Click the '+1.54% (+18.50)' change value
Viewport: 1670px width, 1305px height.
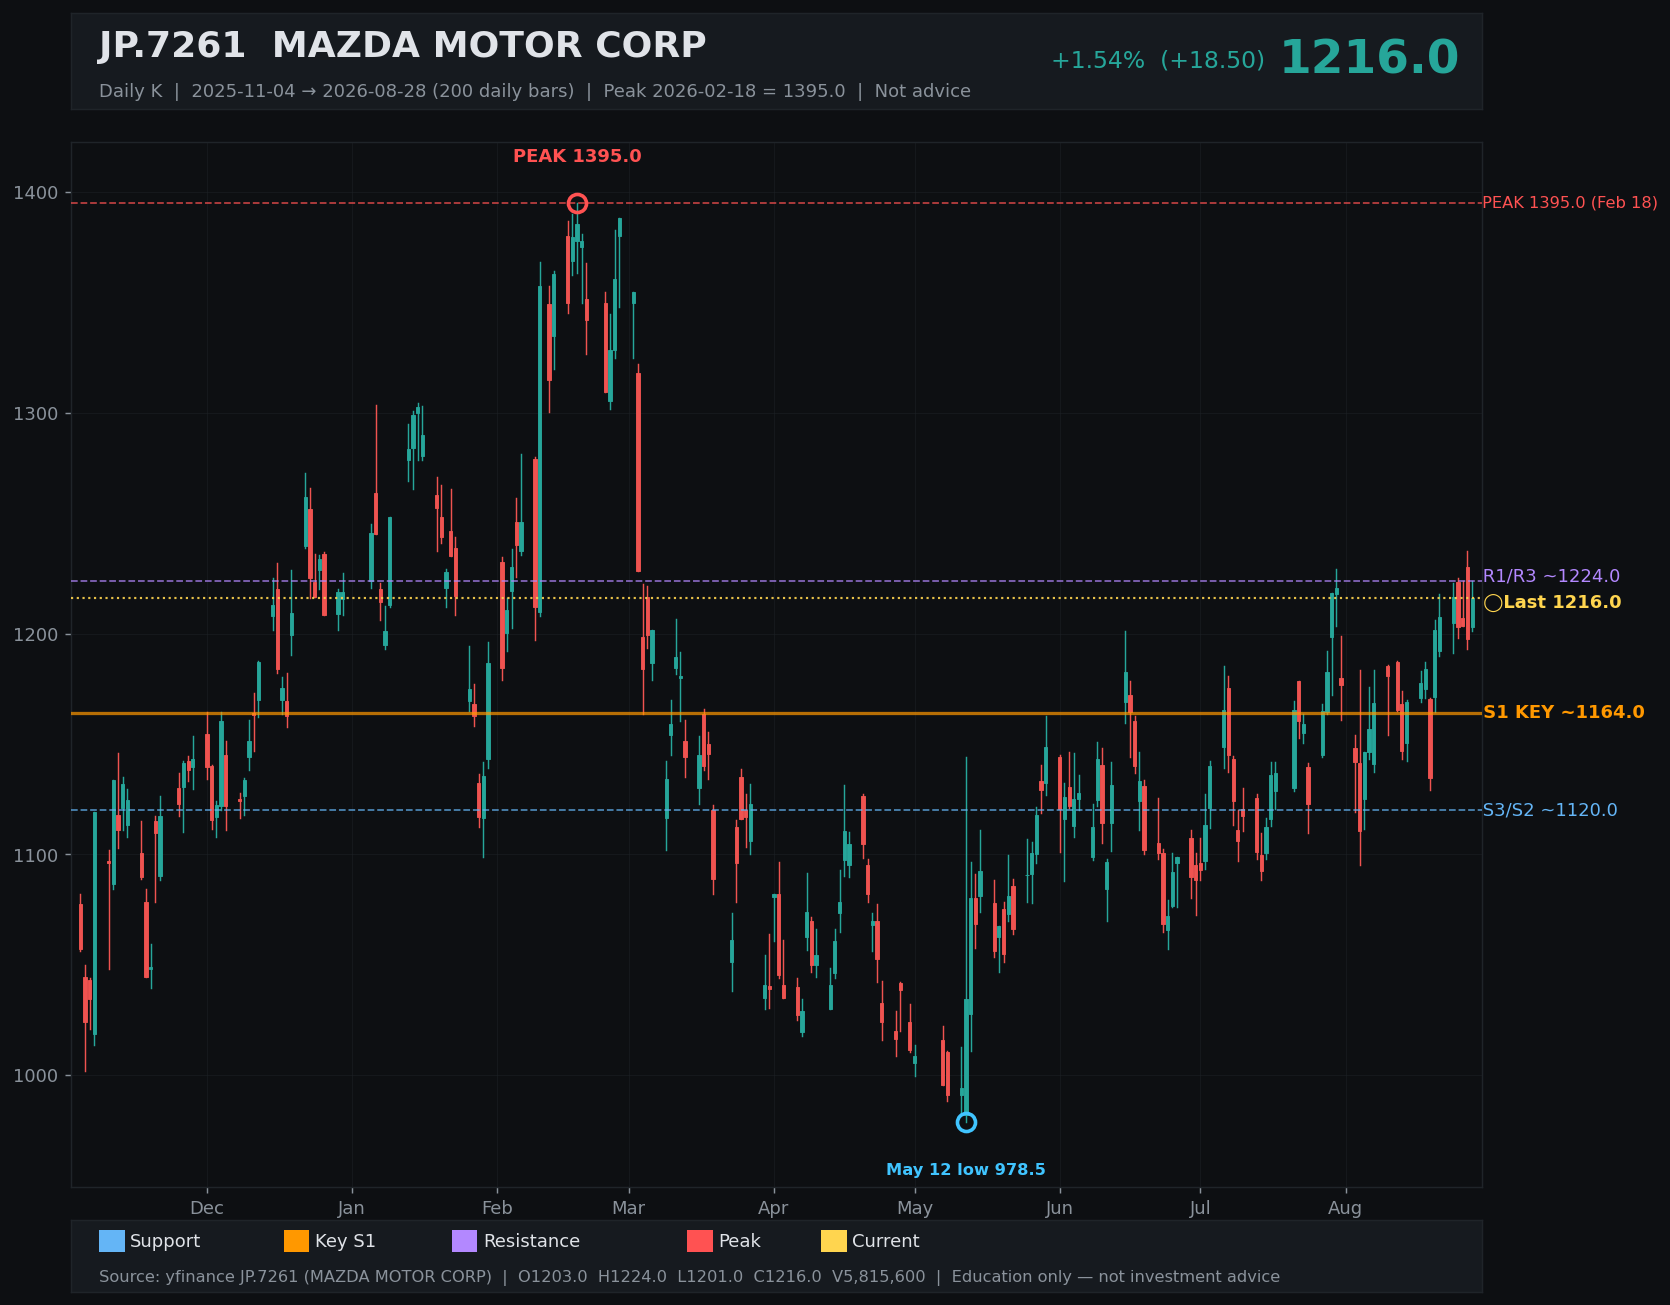(x=1157, y=61)
